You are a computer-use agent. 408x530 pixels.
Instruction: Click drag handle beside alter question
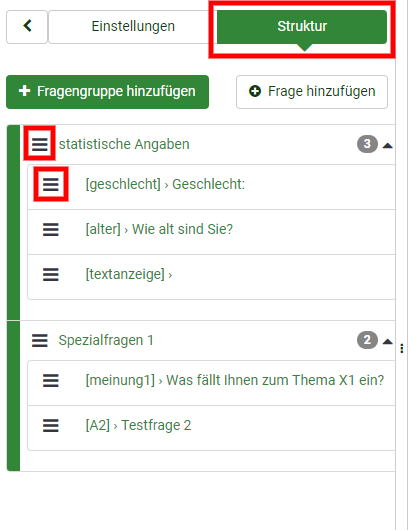(x=51, y=230)
